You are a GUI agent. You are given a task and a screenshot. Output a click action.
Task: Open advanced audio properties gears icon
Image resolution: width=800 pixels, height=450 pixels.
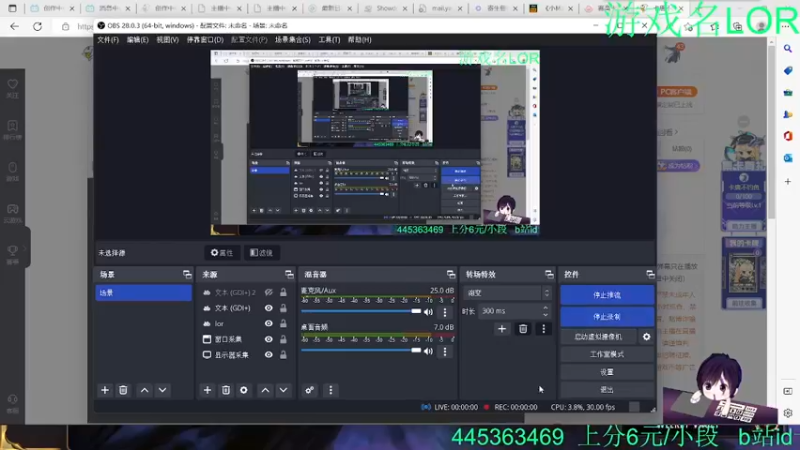point(309,390)
